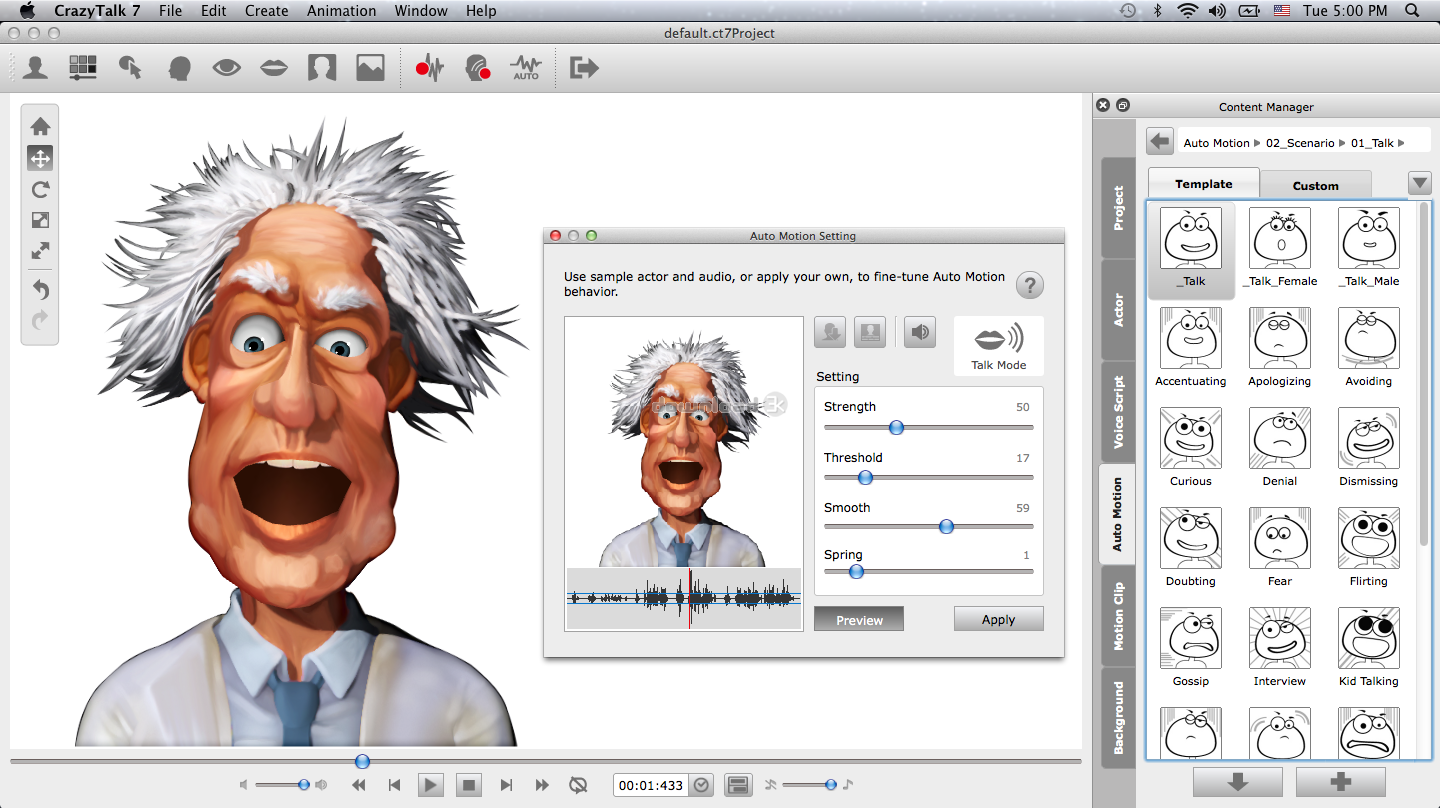The image size is (1440, 808).
Task: Open the head profile settings icon
Action: pos(179,68)
